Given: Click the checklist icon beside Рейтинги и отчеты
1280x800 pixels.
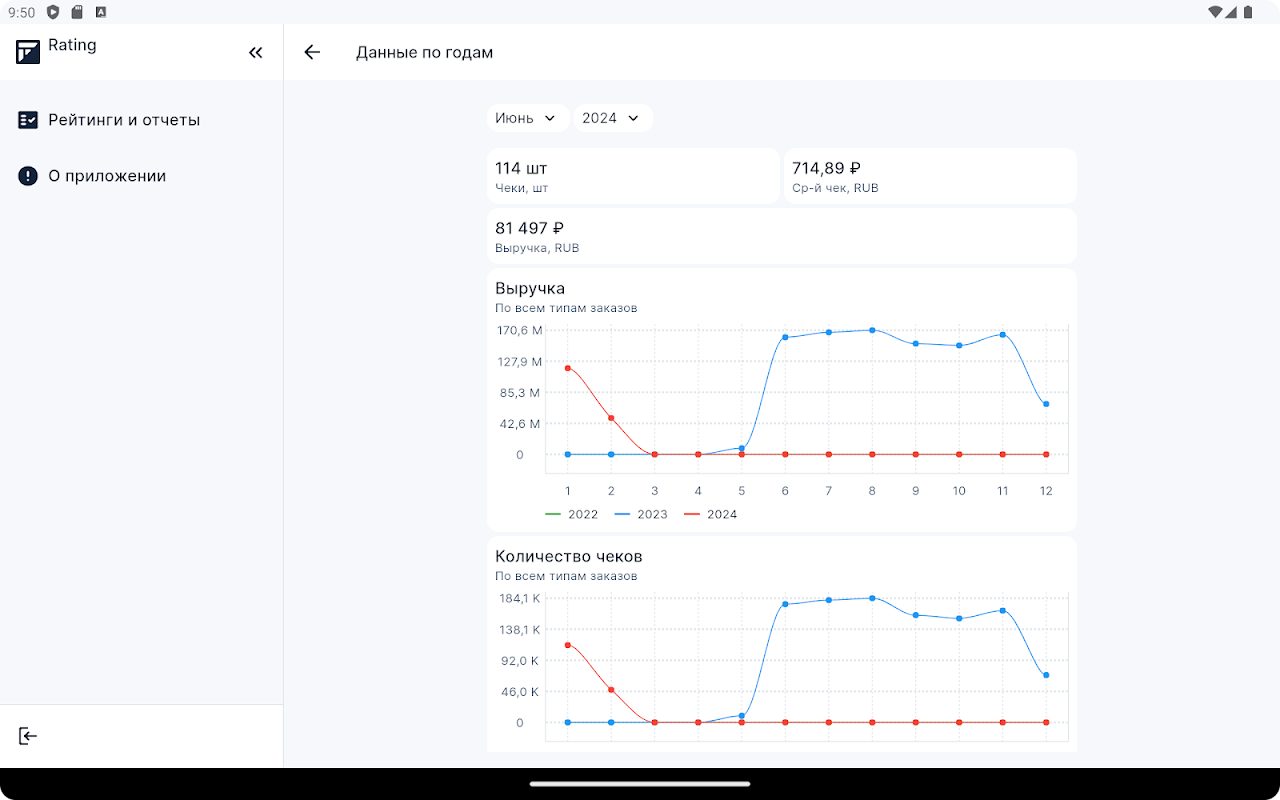Looking at the screenshot, I should 28,120.
